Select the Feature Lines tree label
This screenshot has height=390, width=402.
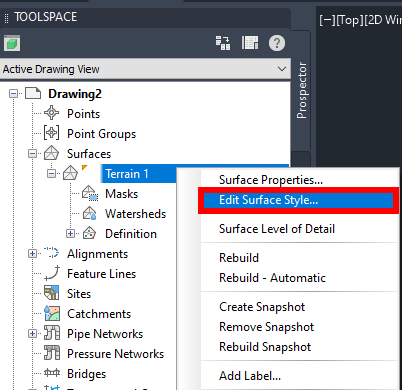(101, 274)
